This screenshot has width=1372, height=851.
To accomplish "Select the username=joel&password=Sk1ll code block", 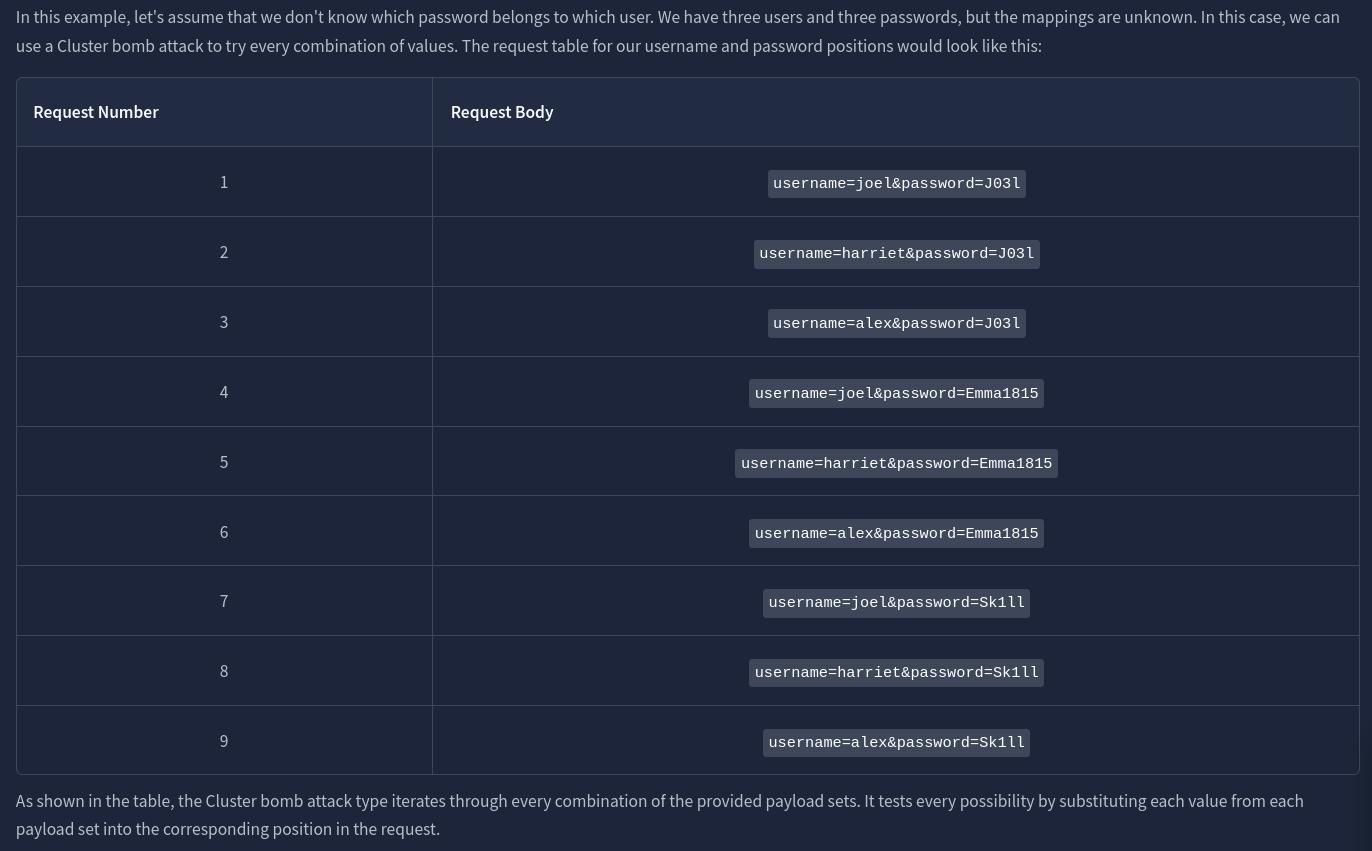I will pyautogui.click(x=896, y=603).
